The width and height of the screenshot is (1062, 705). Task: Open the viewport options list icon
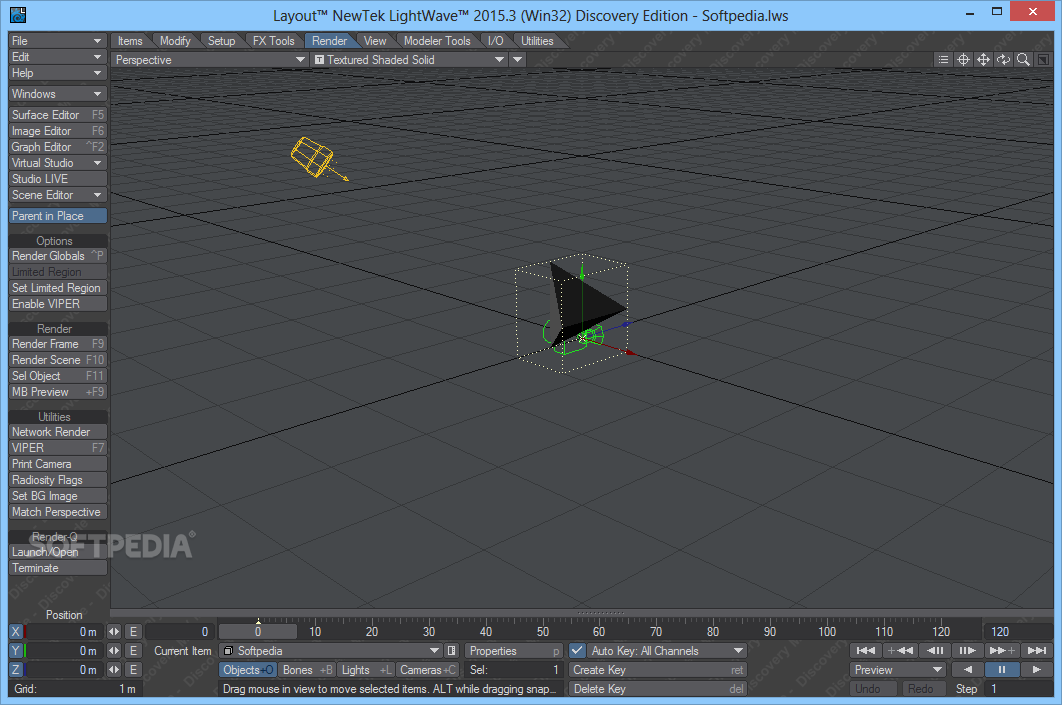point(943,60)
